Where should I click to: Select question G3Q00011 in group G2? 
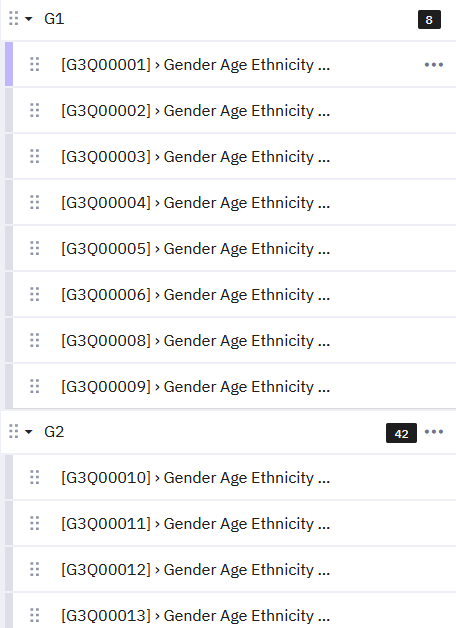coord(235,523)
